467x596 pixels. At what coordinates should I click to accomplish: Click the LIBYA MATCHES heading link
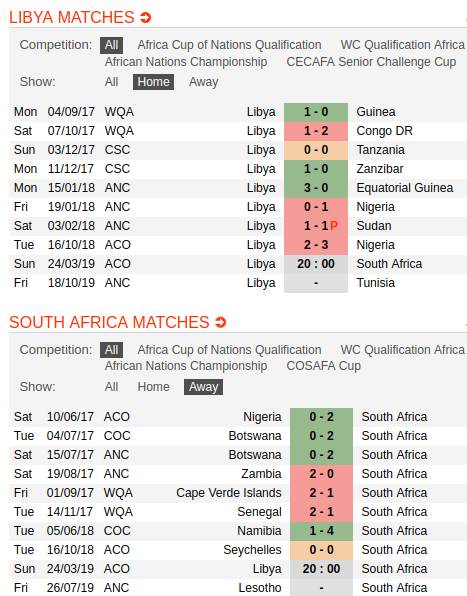pyautogui.click(x=72, y=17)
